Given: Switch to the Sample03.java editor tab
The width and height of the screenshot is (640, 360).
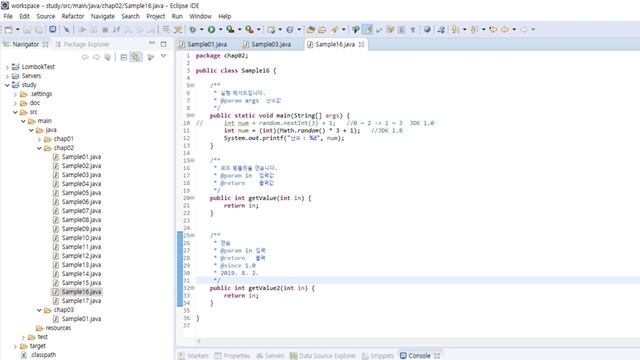Looking at the screenshot, I should 267,44.
